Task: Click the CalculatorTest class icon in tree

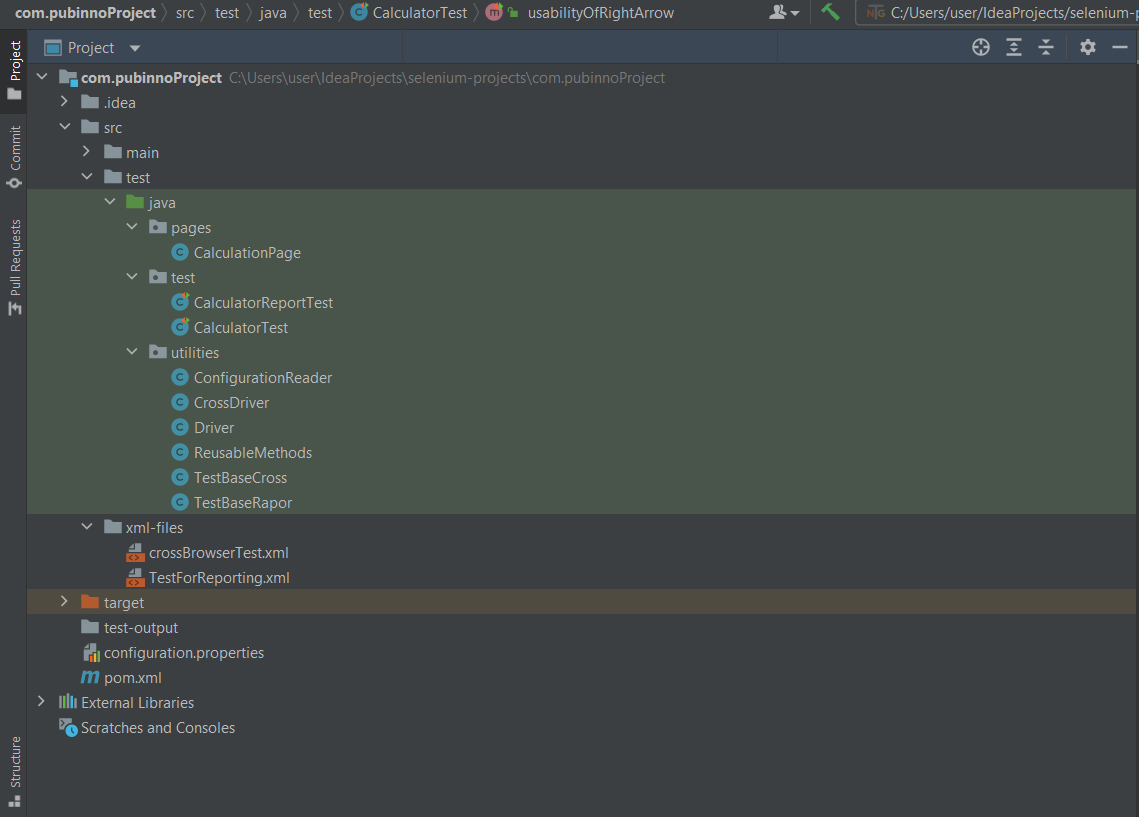Action: click(x=180, y=327)
